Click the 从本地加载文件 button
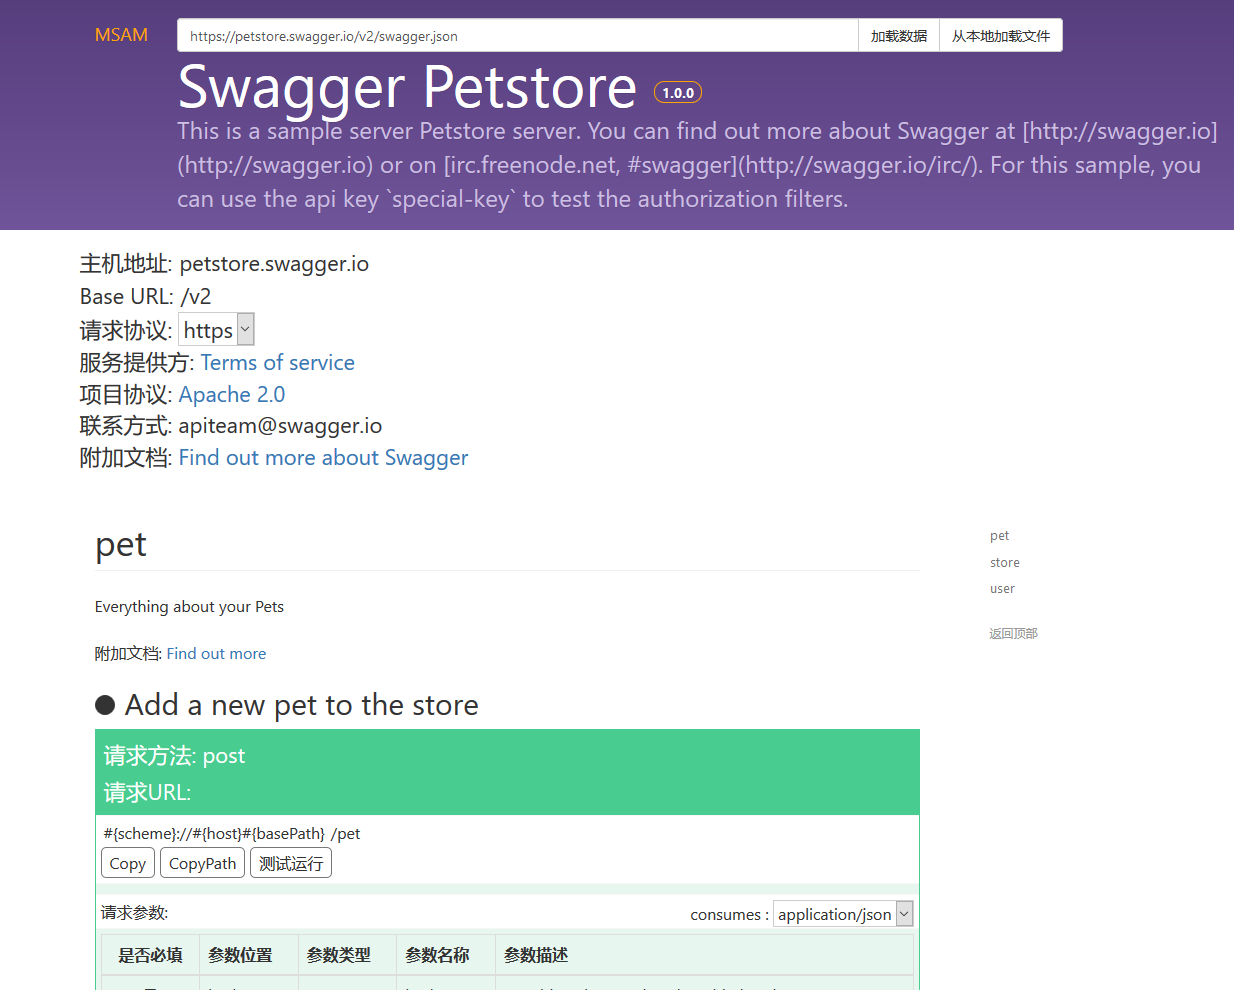The width and height of the screenshot is (1234, 990). click(x=1001, y=35)
